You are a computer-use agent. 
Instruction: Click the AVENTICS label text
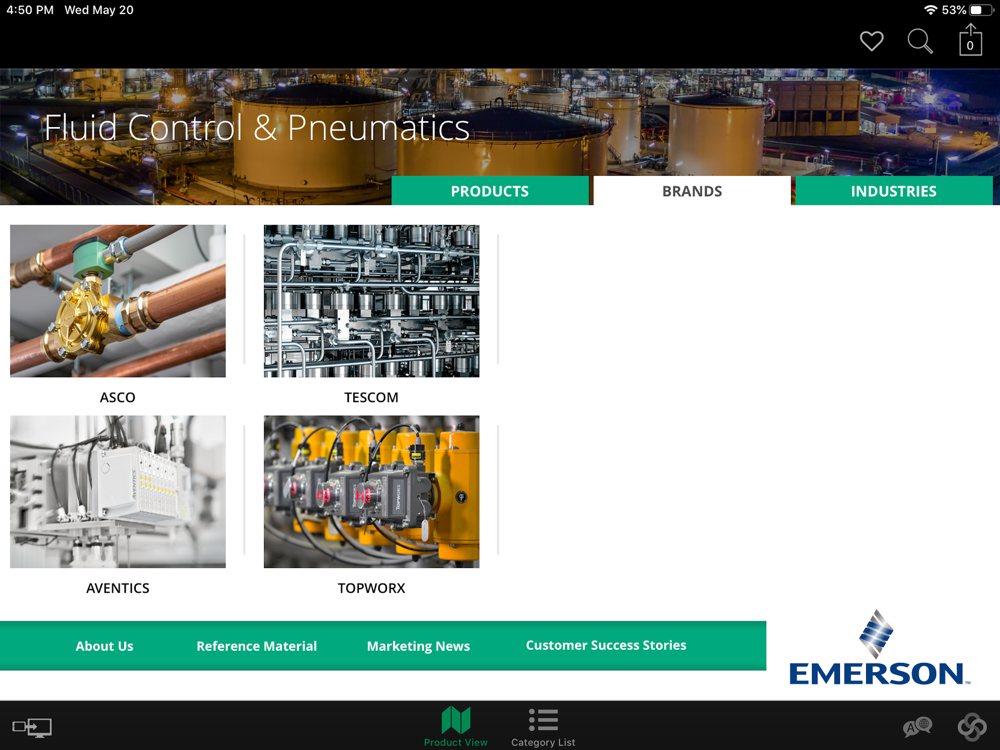click(x=118, y=588)
